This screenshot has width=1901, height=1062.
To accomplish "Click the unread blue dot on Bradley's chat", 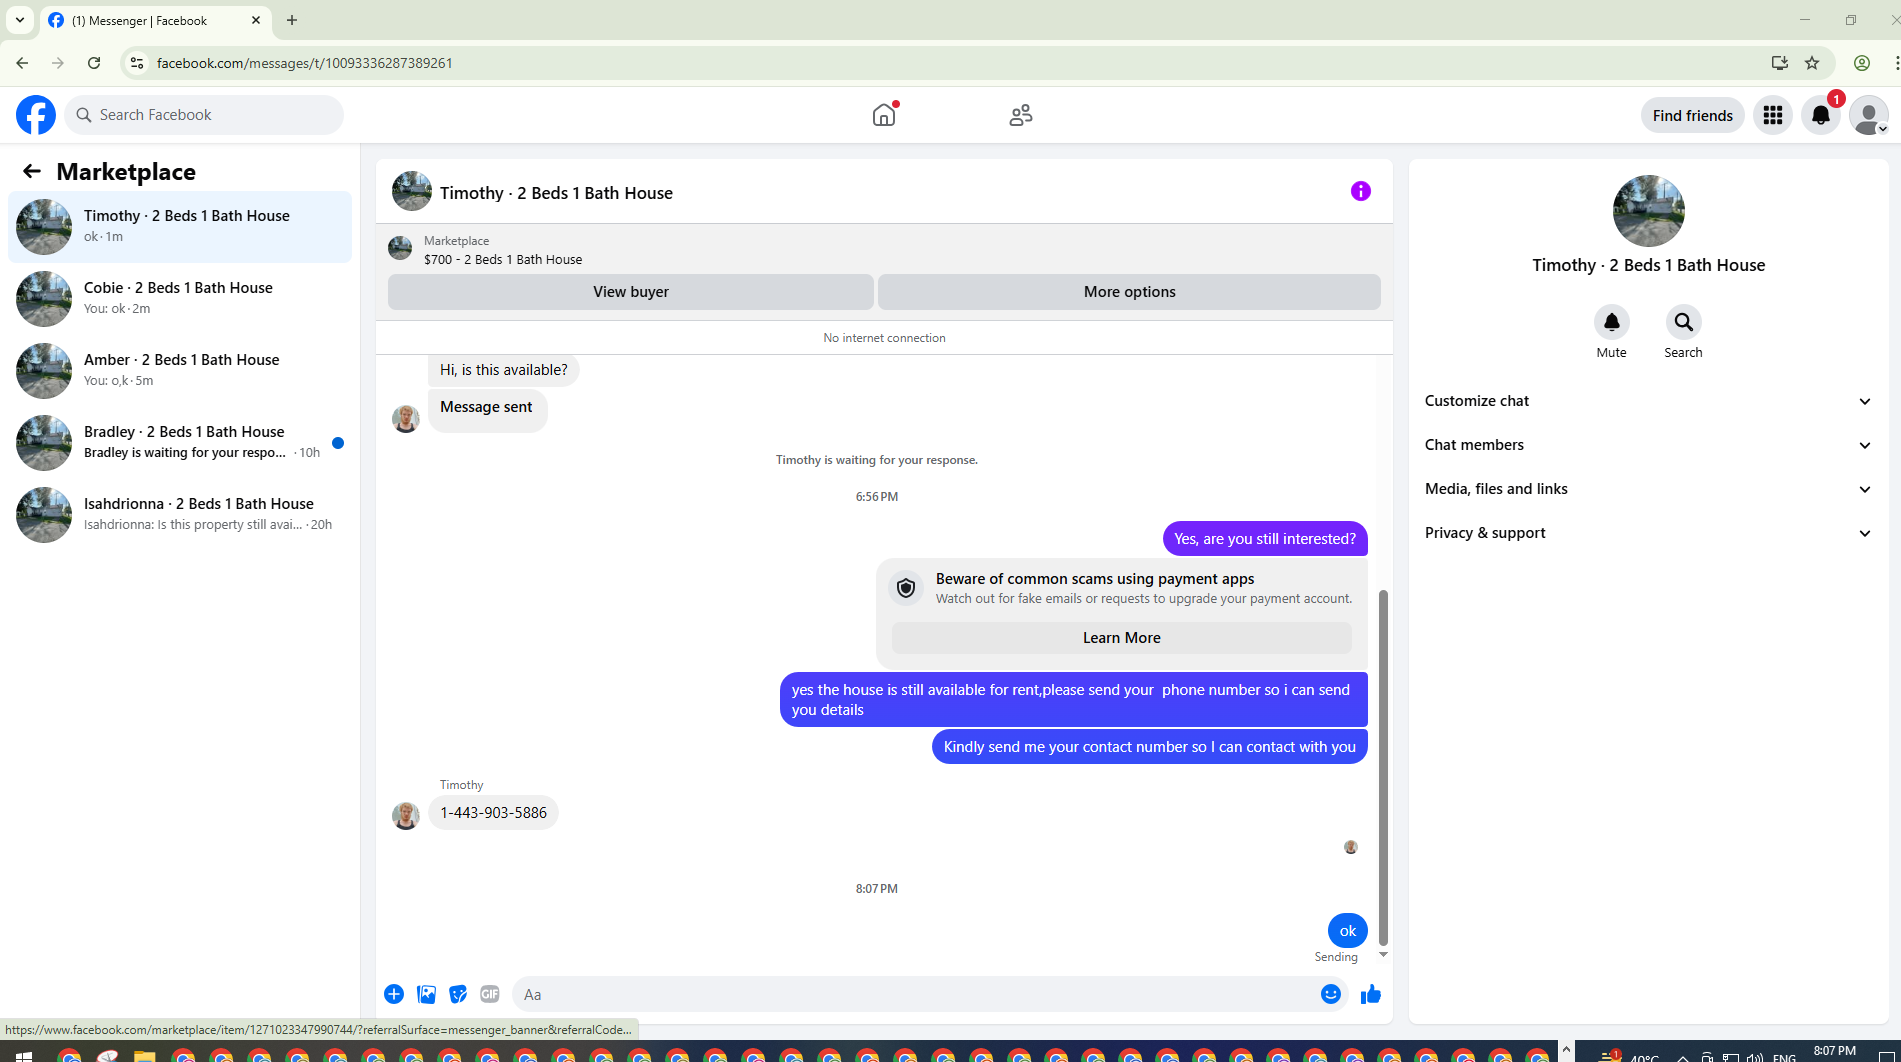I will coord(338,443).
